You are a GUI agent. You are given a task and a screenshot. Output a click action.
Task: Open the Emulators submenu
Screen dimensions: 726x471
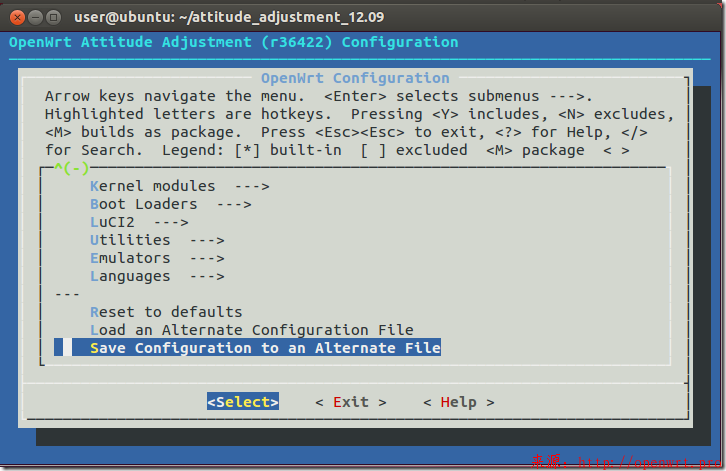click(x=157, y=258)
